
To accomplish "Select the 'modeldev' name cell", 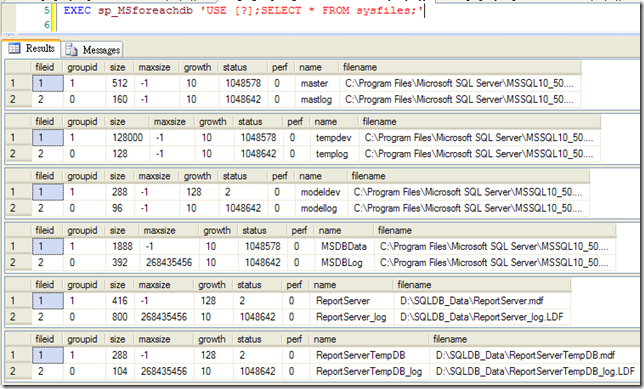I will [322, 192].
